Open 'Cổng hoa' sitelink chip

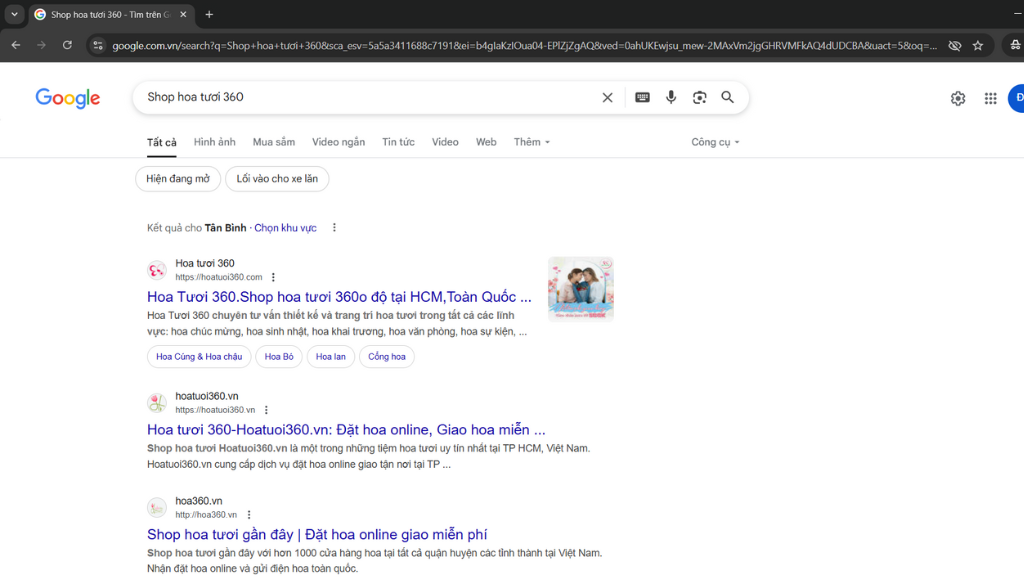387,357
